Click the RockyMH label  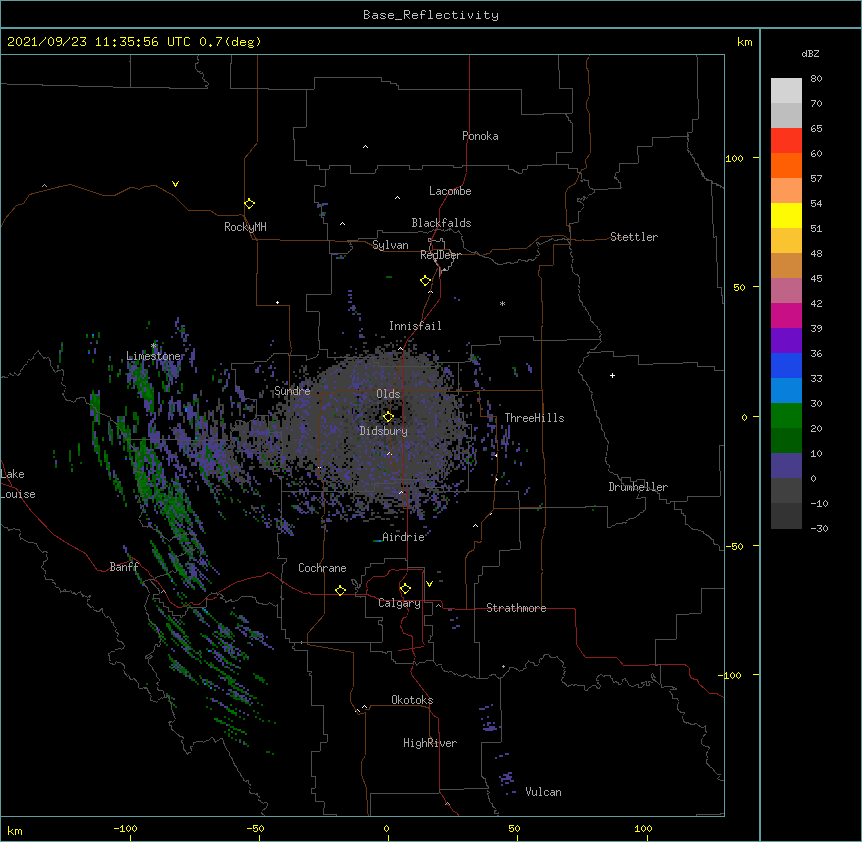coord(245,227)
